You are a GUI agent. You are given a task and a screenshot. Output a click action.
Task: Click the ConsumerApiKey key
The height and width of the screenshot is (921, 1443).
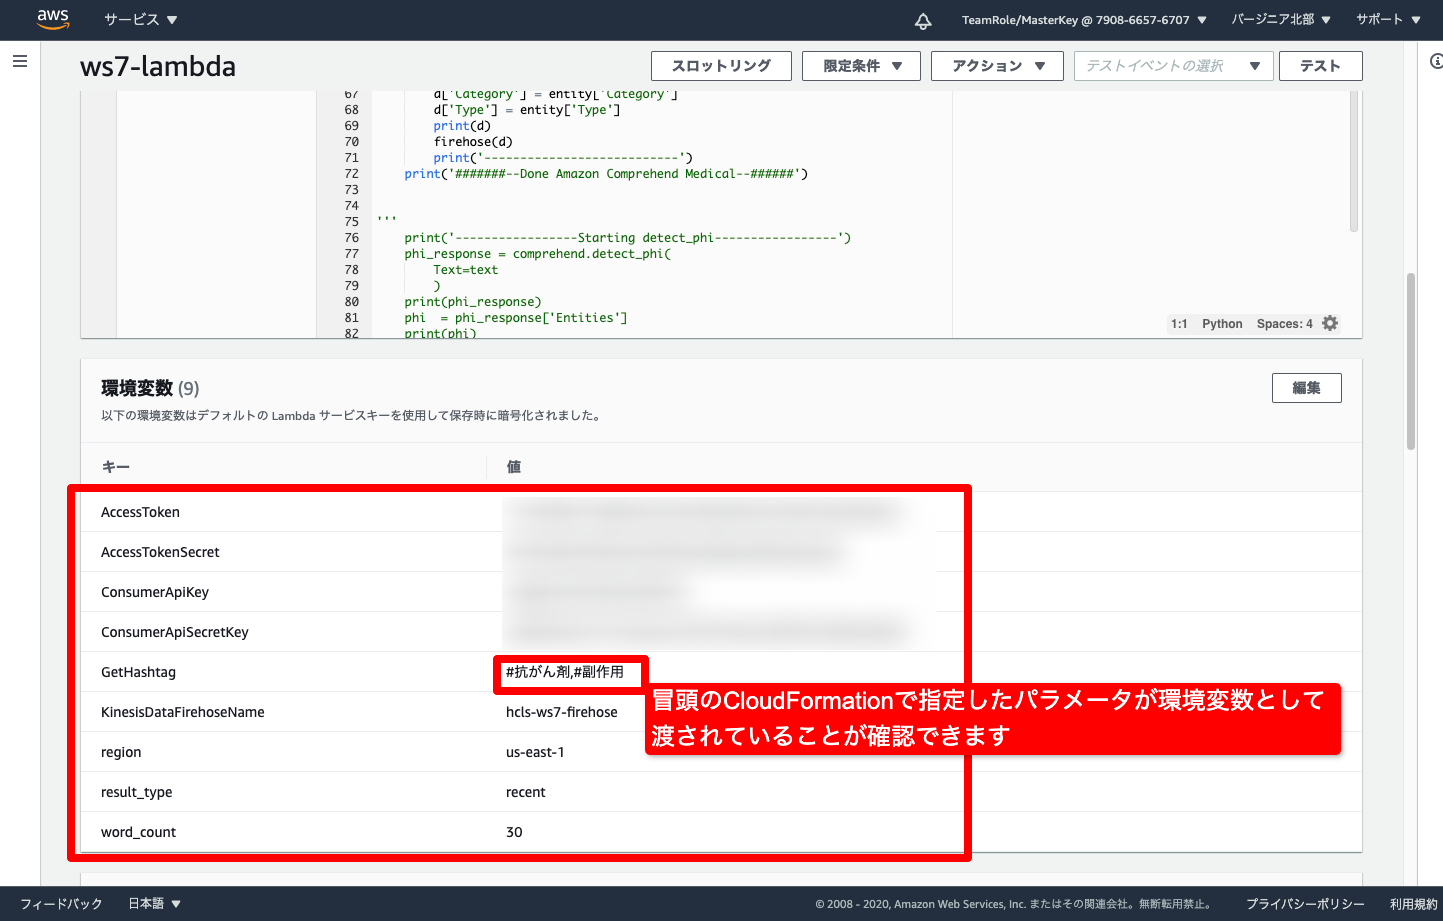[x=155, y=592]
